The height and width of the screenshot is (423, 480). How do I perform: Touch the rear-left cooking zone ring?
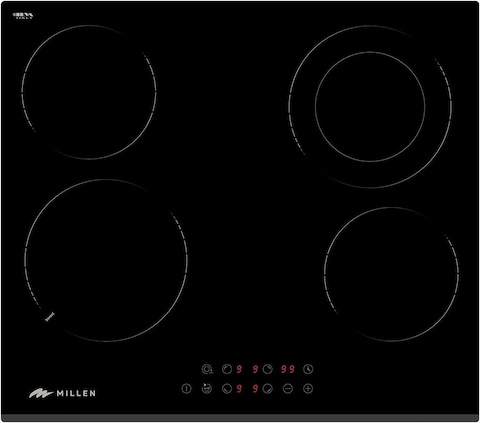(x=89, y=92)
